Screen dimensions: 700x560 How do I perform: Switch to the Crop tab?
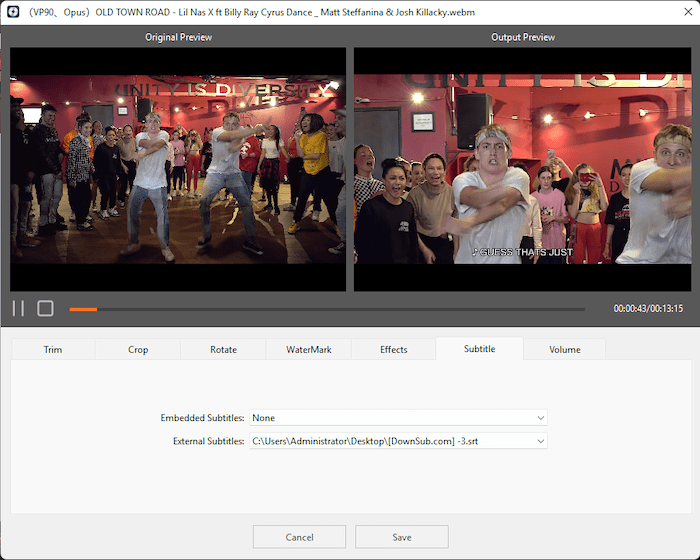138,349
